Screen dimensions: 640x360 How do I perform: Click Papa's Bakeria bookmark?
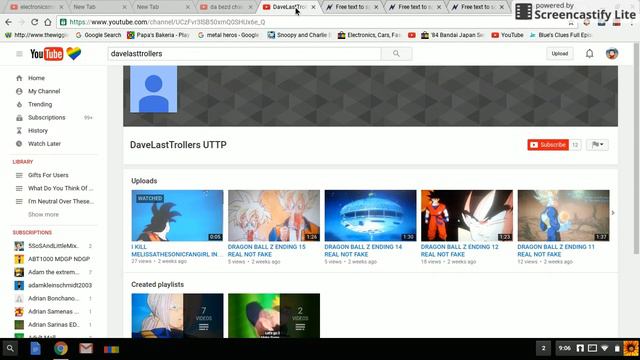(158, 35)
